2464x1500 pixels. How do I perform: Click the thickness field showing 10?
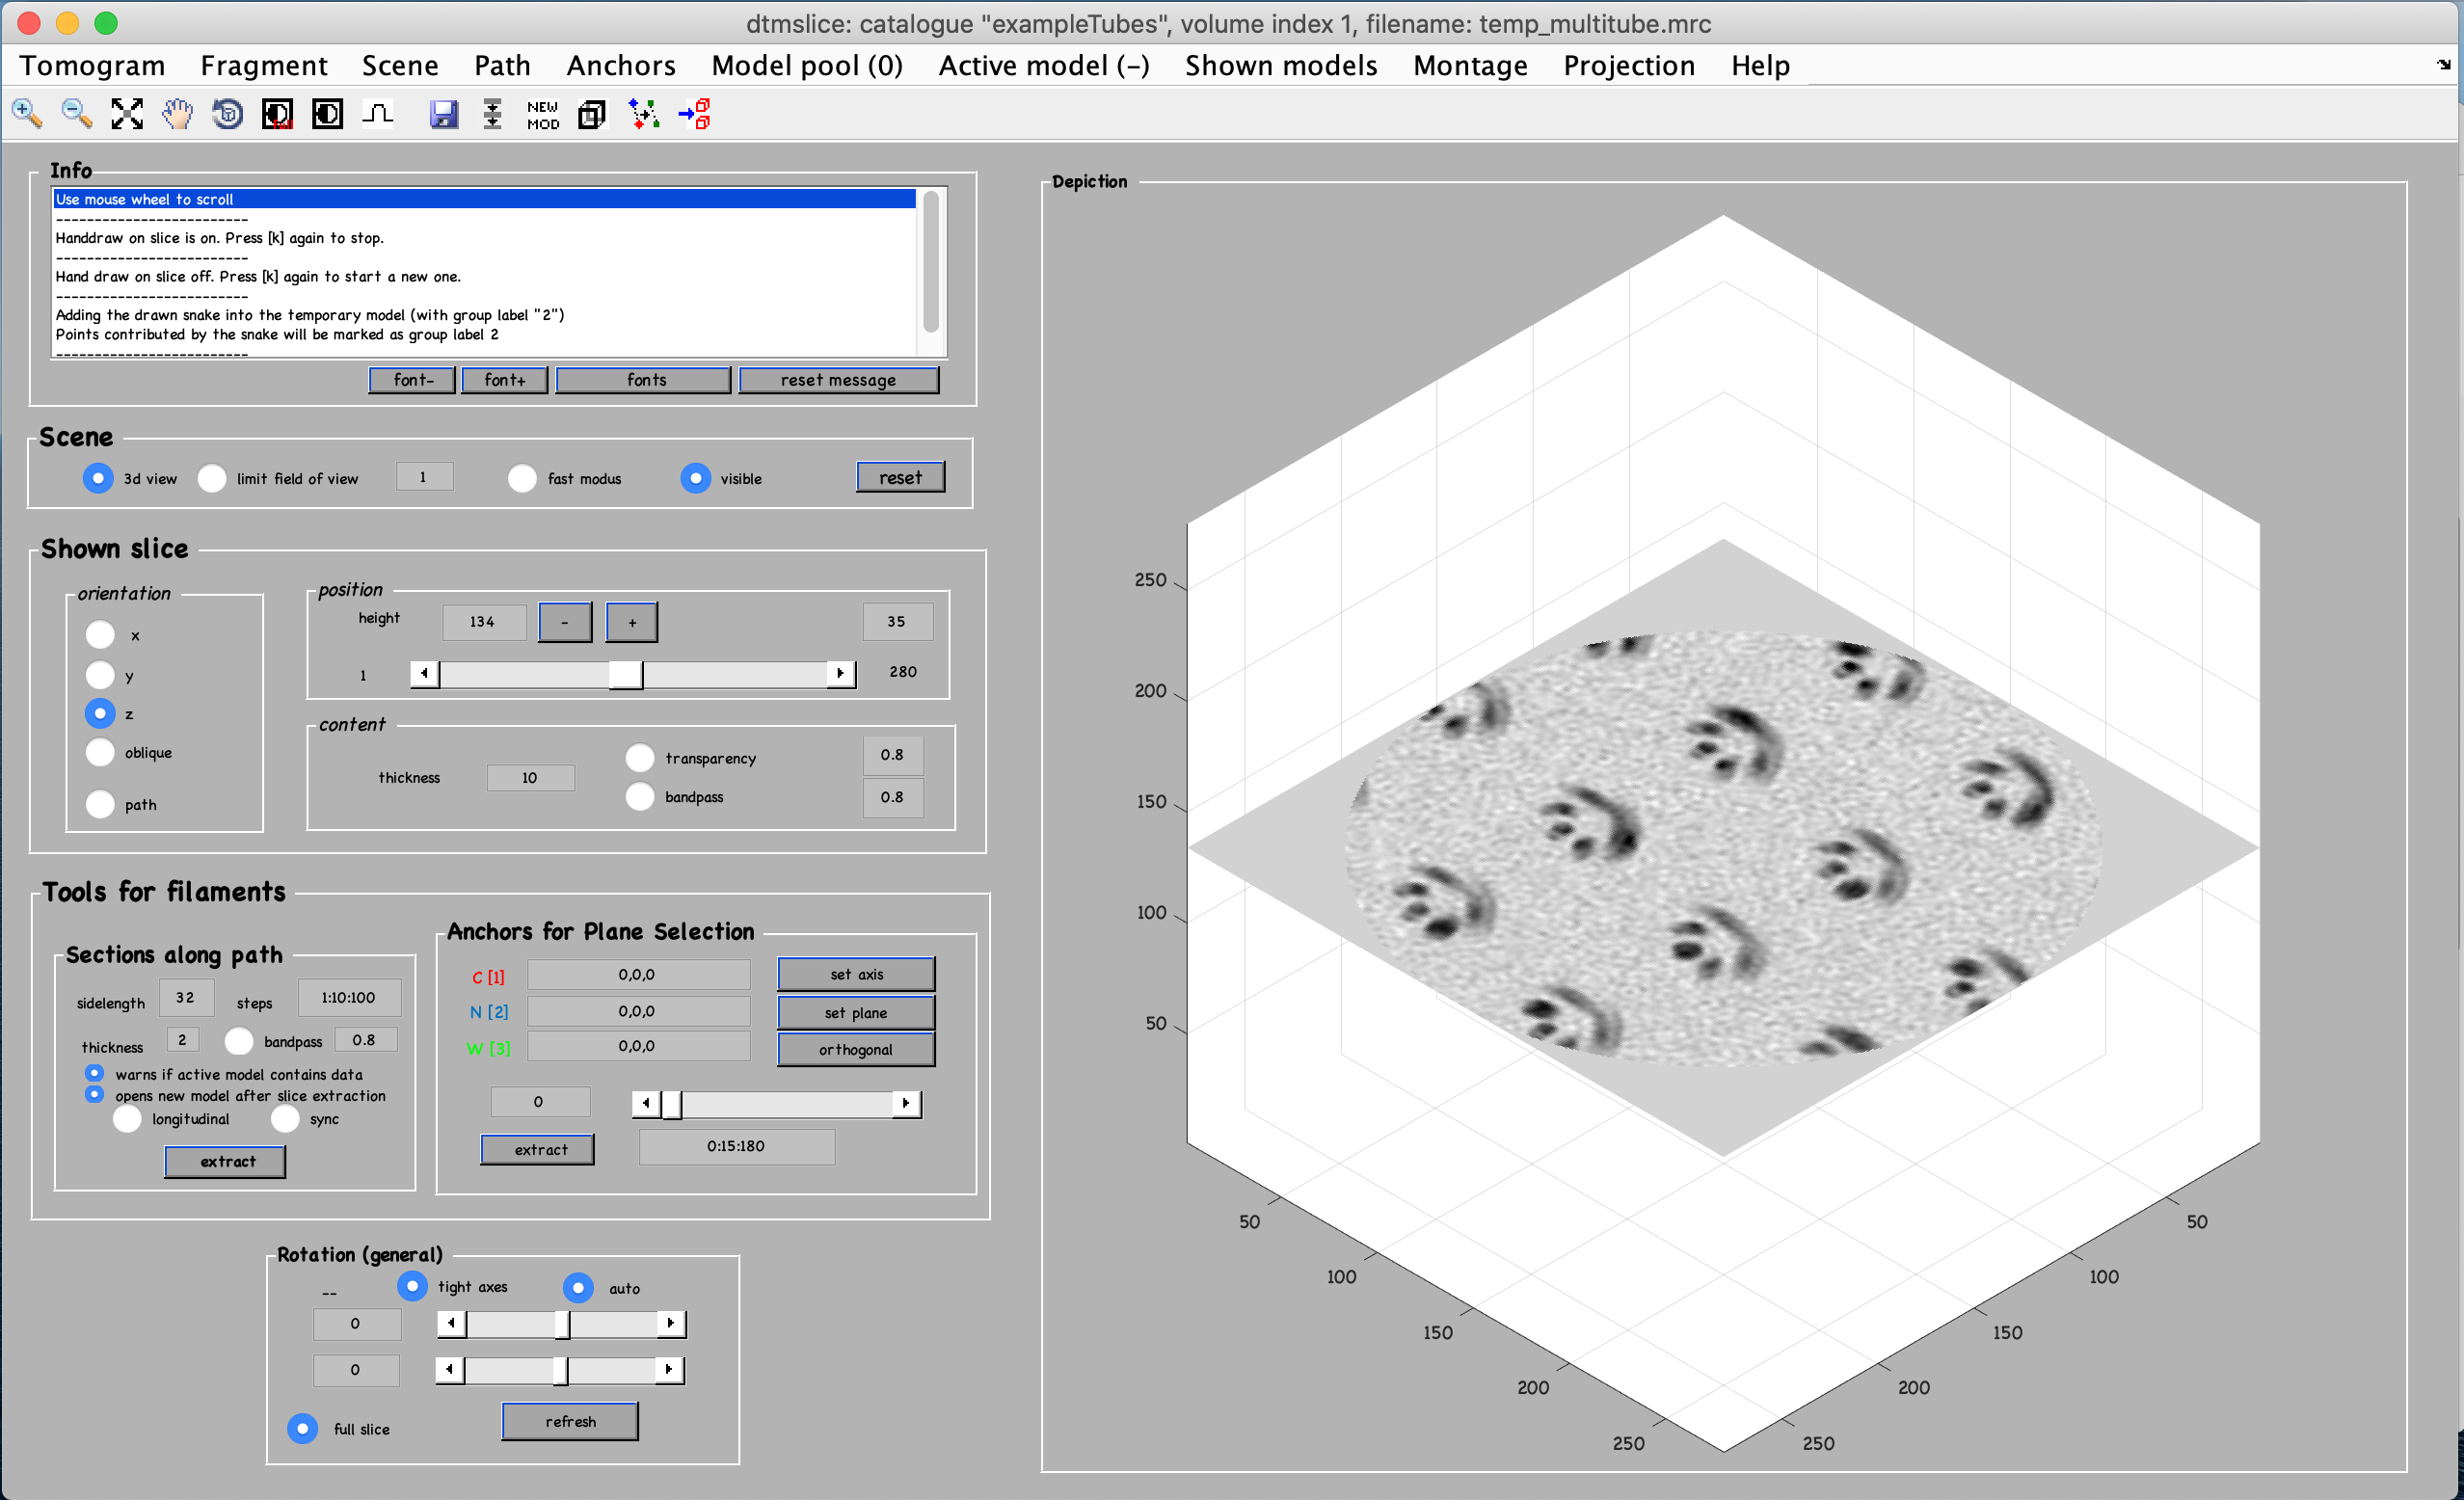point(530,777)
